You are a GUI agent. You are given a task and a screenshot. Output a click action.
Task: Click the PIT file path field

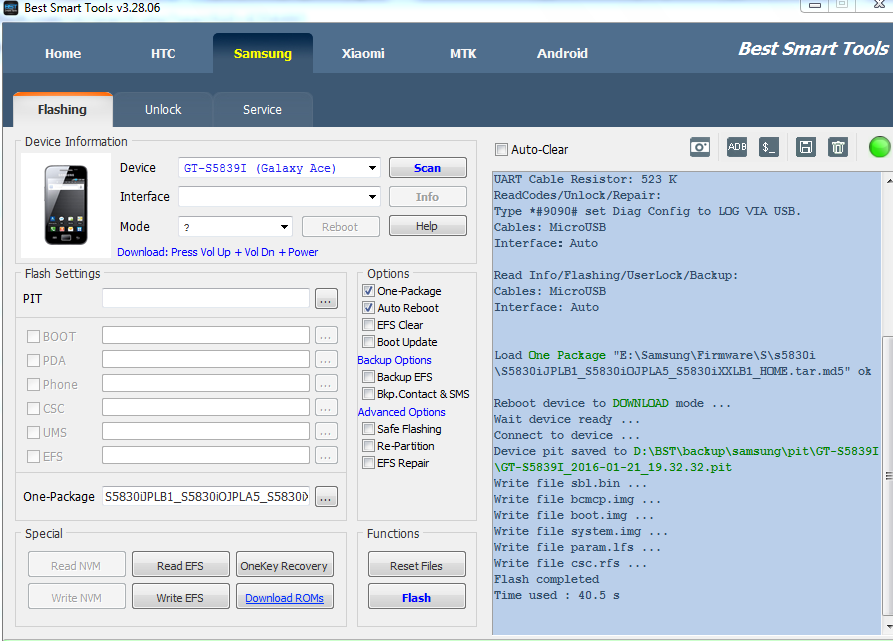(x=206, y=298)
